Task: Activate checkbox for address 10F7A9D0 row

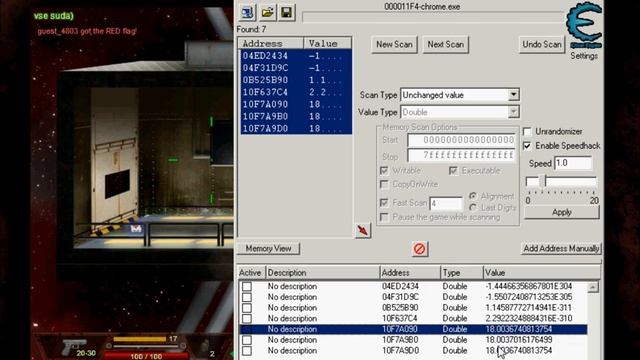Action: [247, 351]
